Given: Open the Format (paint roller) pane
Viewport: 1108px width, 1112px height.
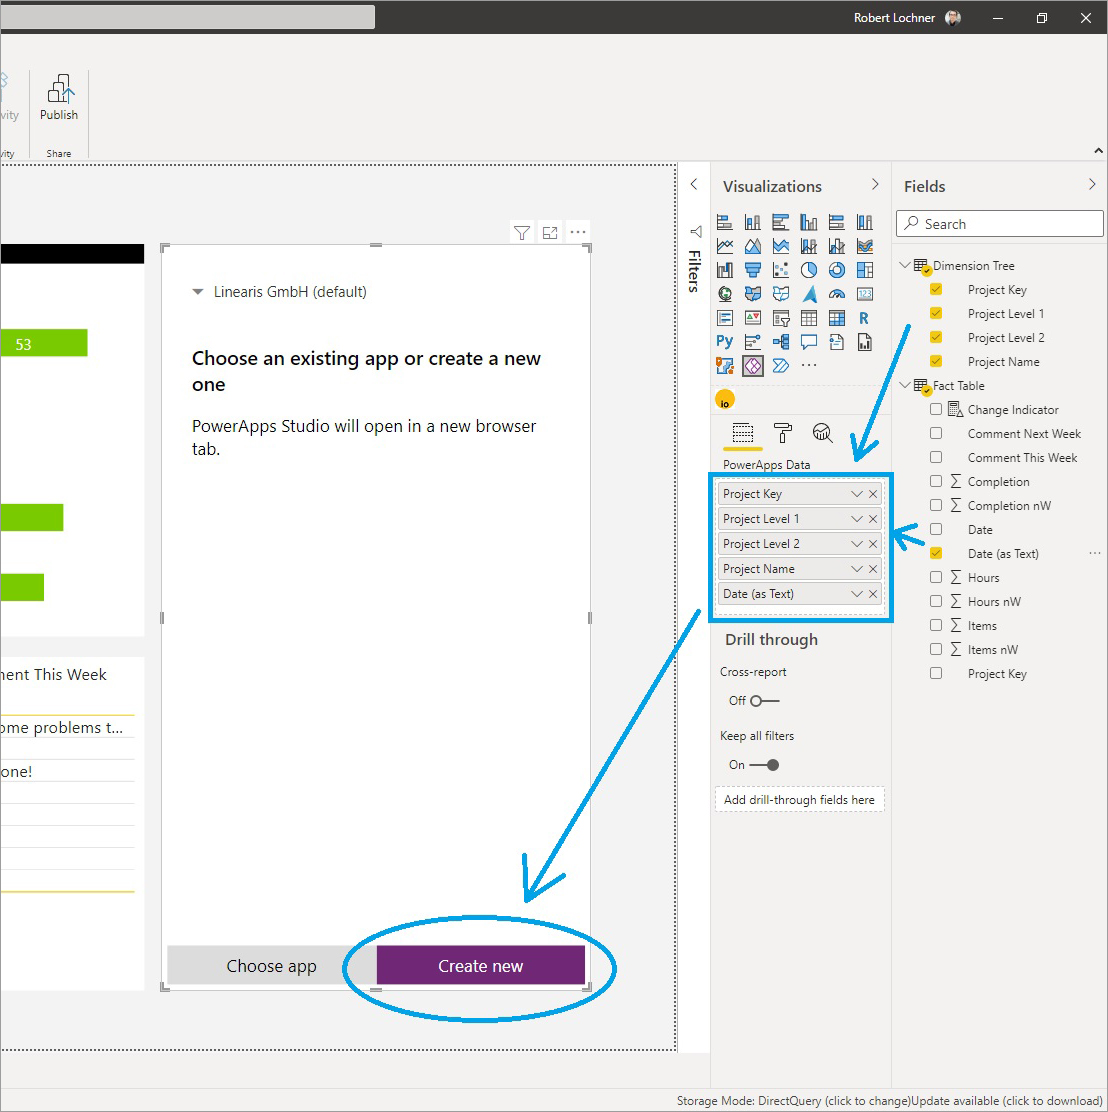Looking at the screenshot, I should tap(782, 434).
